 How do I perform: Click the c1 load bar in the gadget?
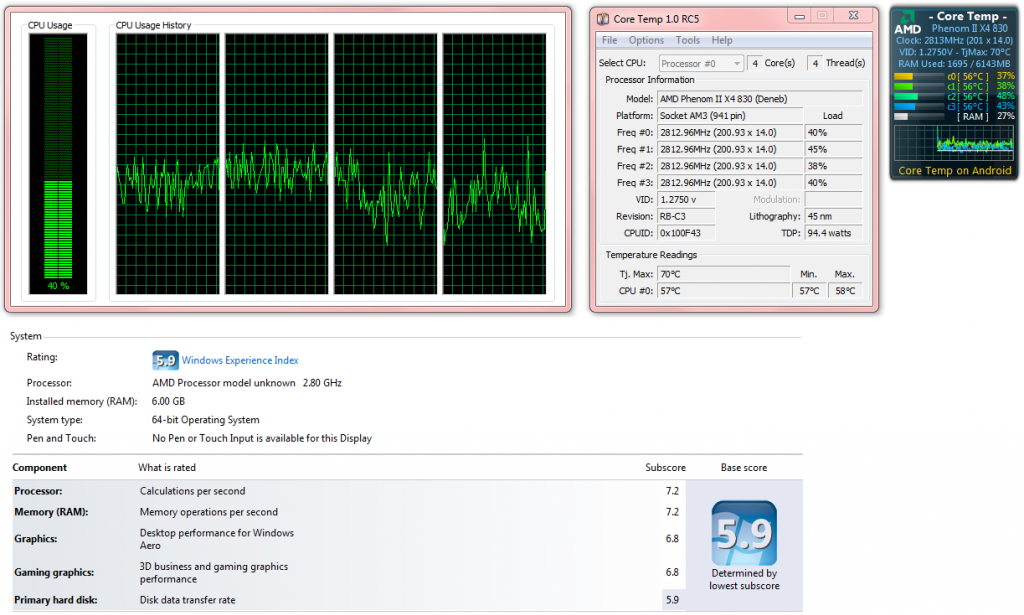point(918,86)
